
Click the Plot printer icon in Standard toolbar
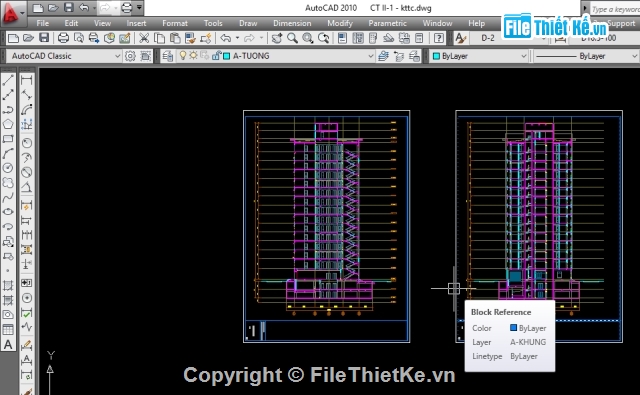point(63,38)
